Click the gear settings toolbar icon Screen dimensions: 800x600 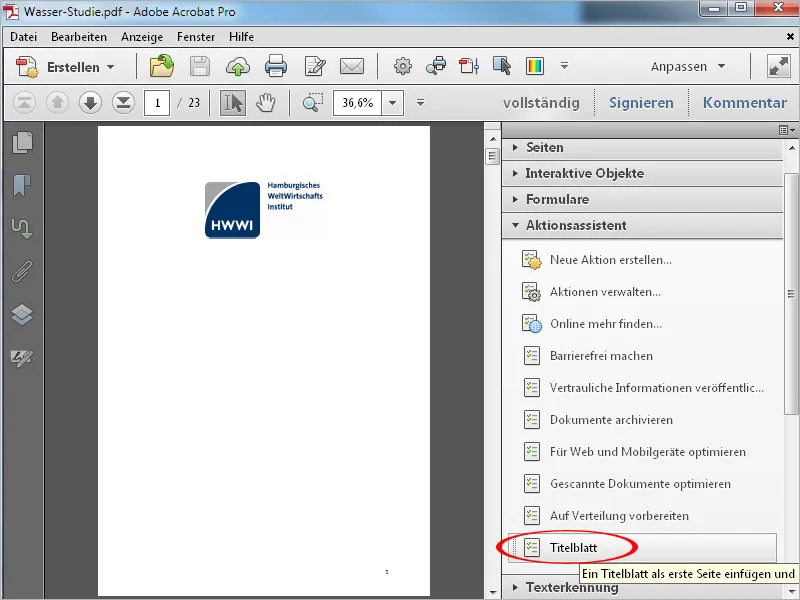(x=403, y=66)
